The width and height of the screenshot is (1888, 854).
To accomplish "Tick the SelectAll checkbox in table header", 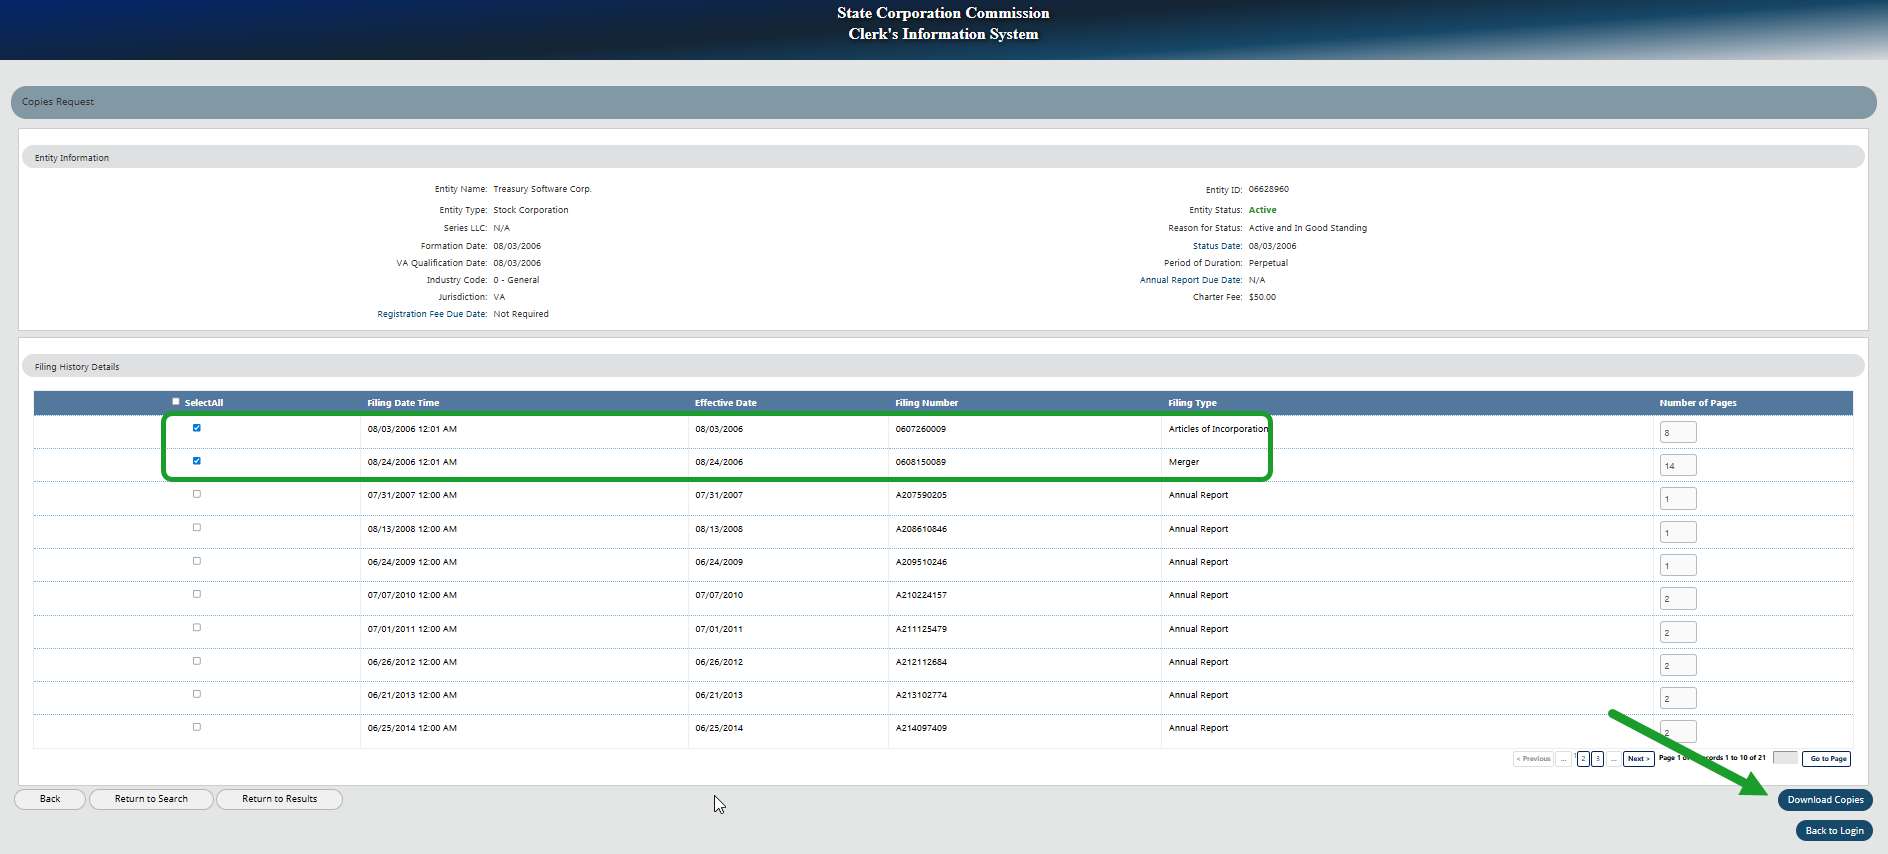I will [176, 402].
